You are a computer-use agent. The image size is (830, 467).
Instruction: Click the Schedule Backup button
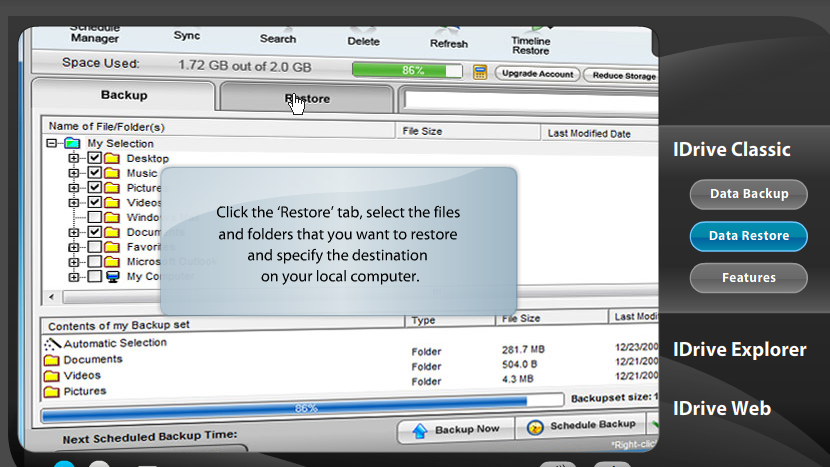tap(581, 426)
